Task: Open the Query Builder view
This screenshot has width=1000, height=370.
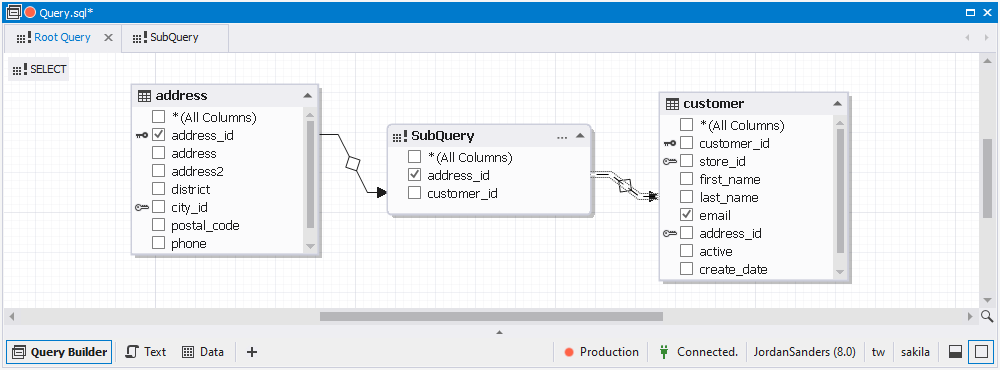Action: tap(59, 352)
